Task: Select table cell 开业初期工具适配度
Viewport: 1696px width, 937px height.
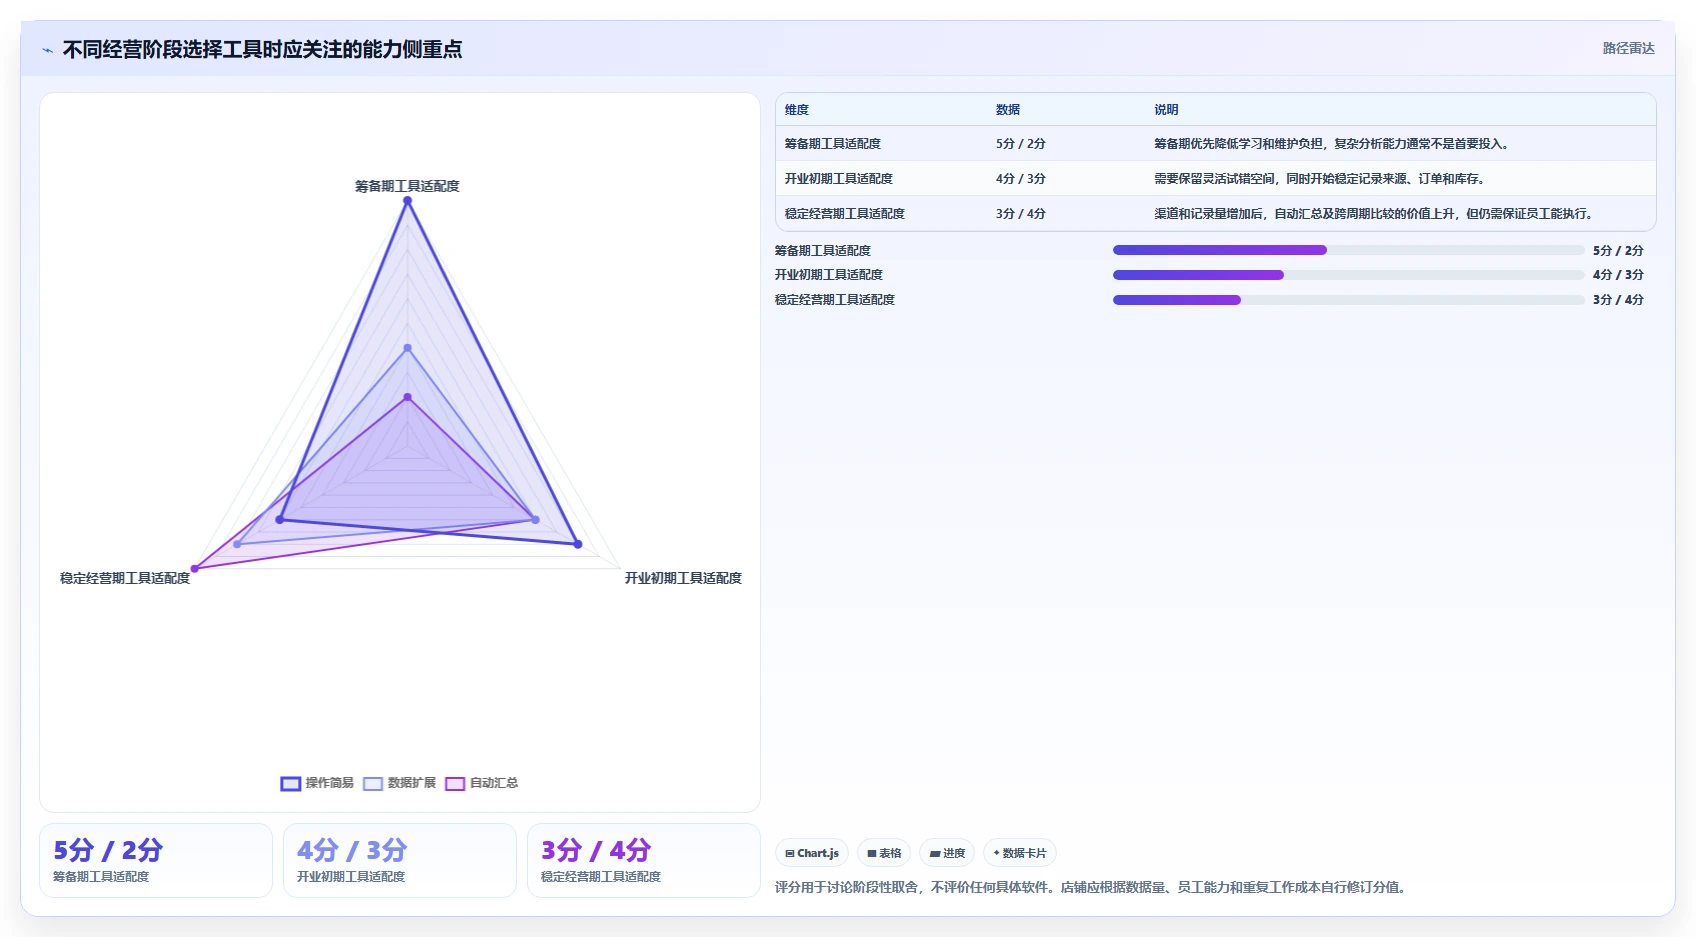Action: pyautogui.click(x=839, y=179)
